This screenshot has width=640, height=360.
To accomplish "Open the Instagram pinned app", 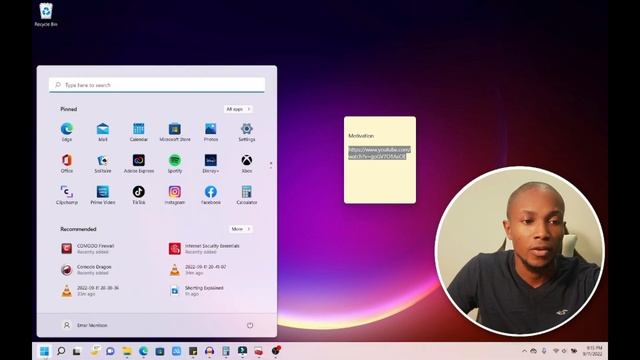I will (175, 195).
